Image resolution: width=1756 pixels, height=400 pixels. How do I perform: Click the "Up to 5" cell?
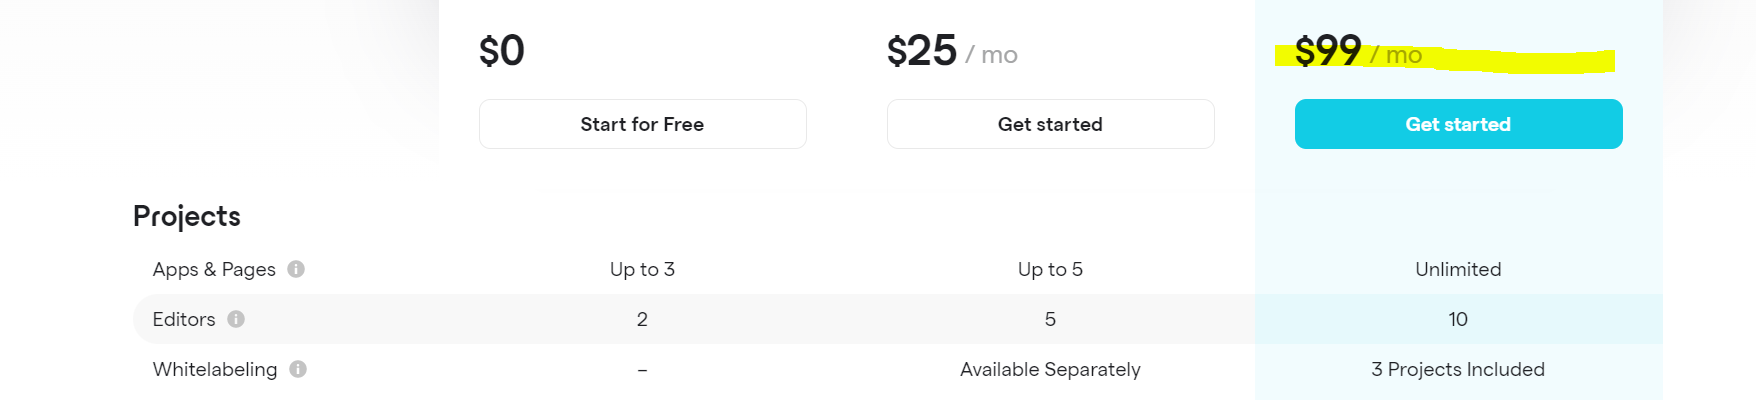(x=1050, y=269)
